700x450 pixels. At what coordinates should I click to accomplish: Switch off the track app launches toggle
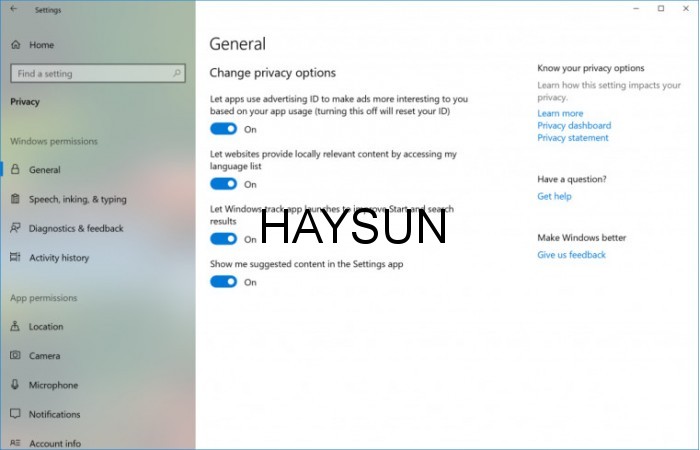pyautogui.click(x=223, y=239)
